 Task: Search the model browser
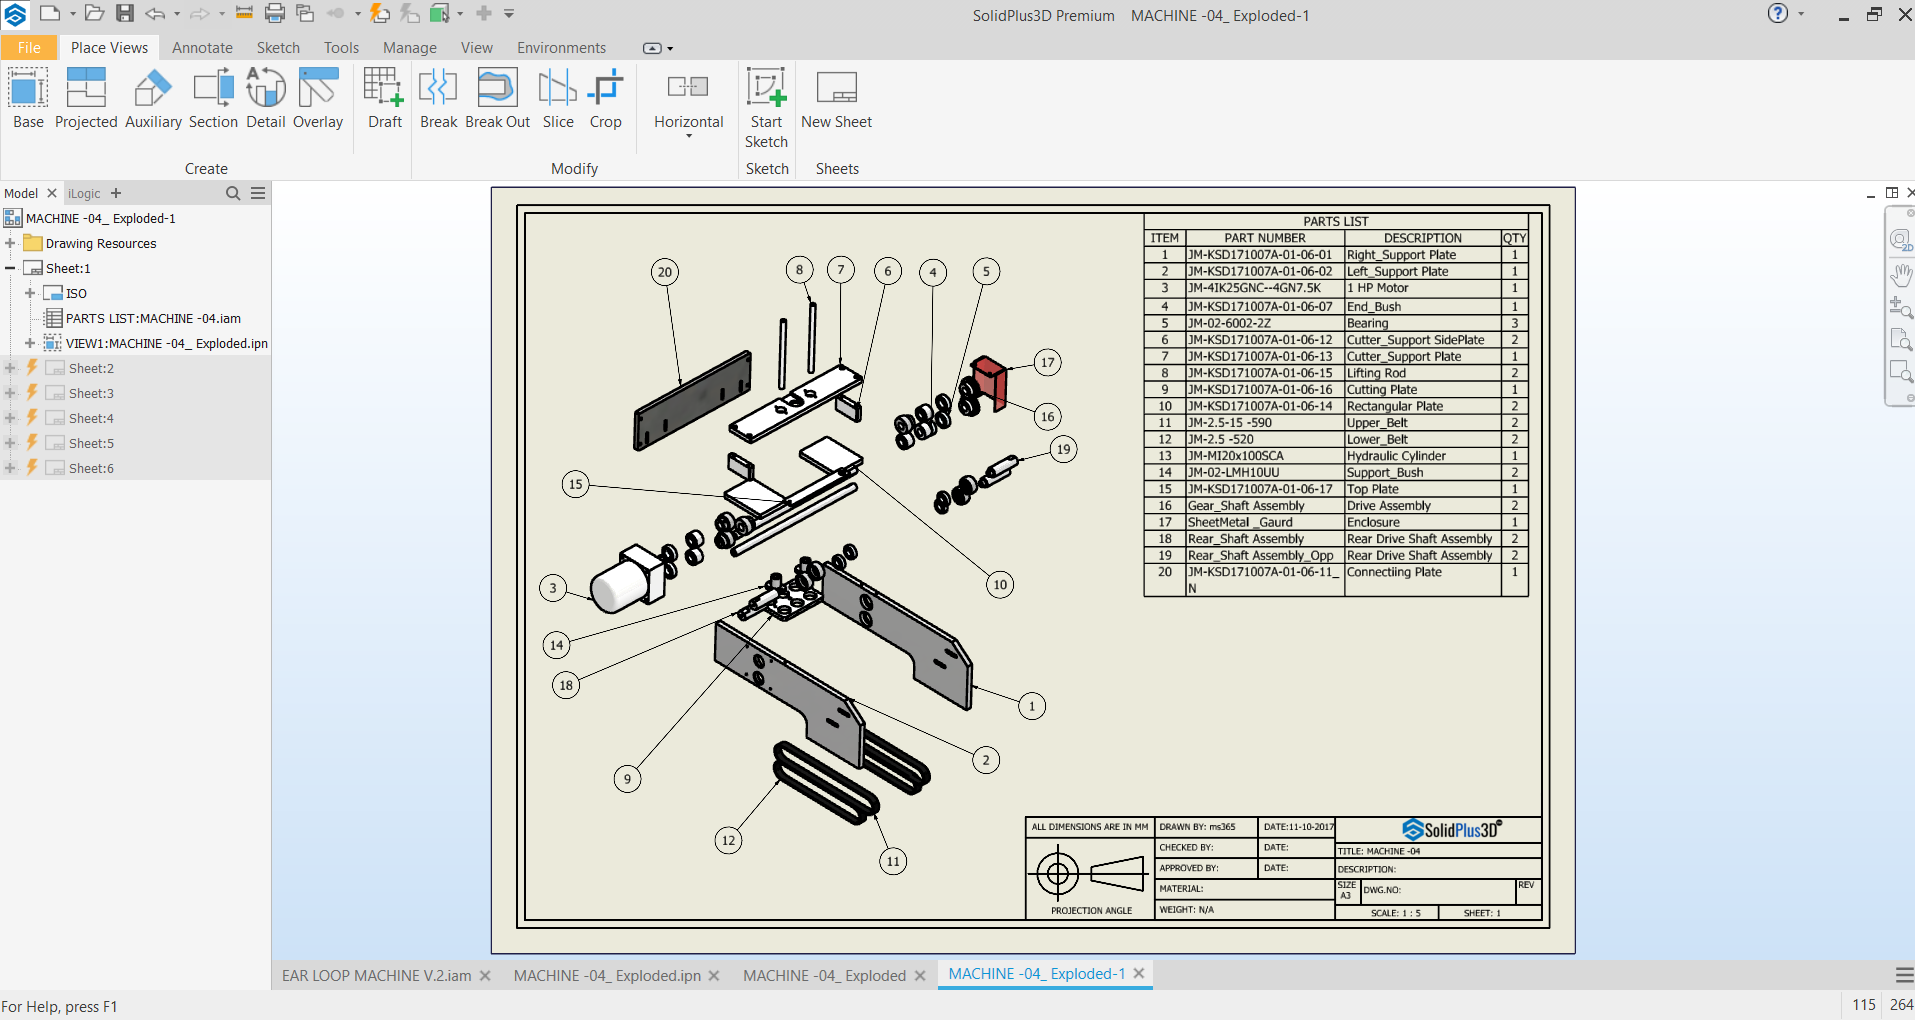pyautogui.click(x=233, y=193)
